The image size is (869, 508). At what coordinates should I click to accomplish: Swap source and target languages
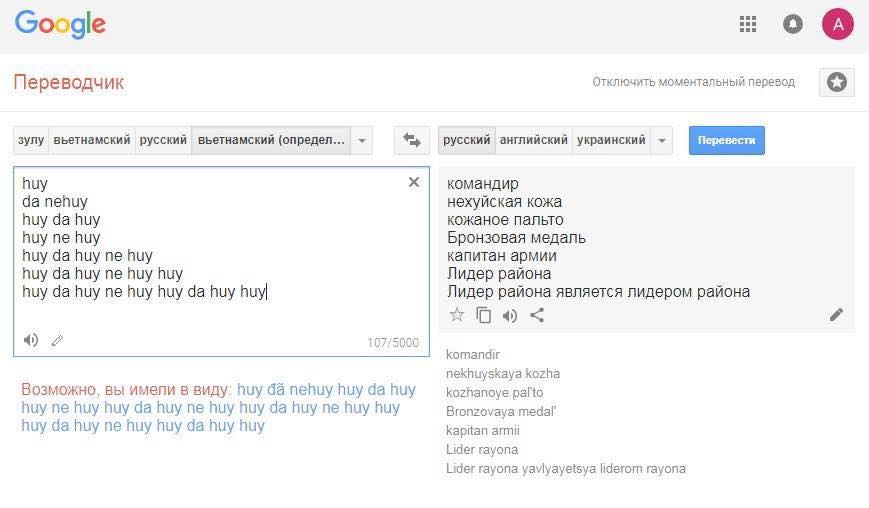[411, 140]
